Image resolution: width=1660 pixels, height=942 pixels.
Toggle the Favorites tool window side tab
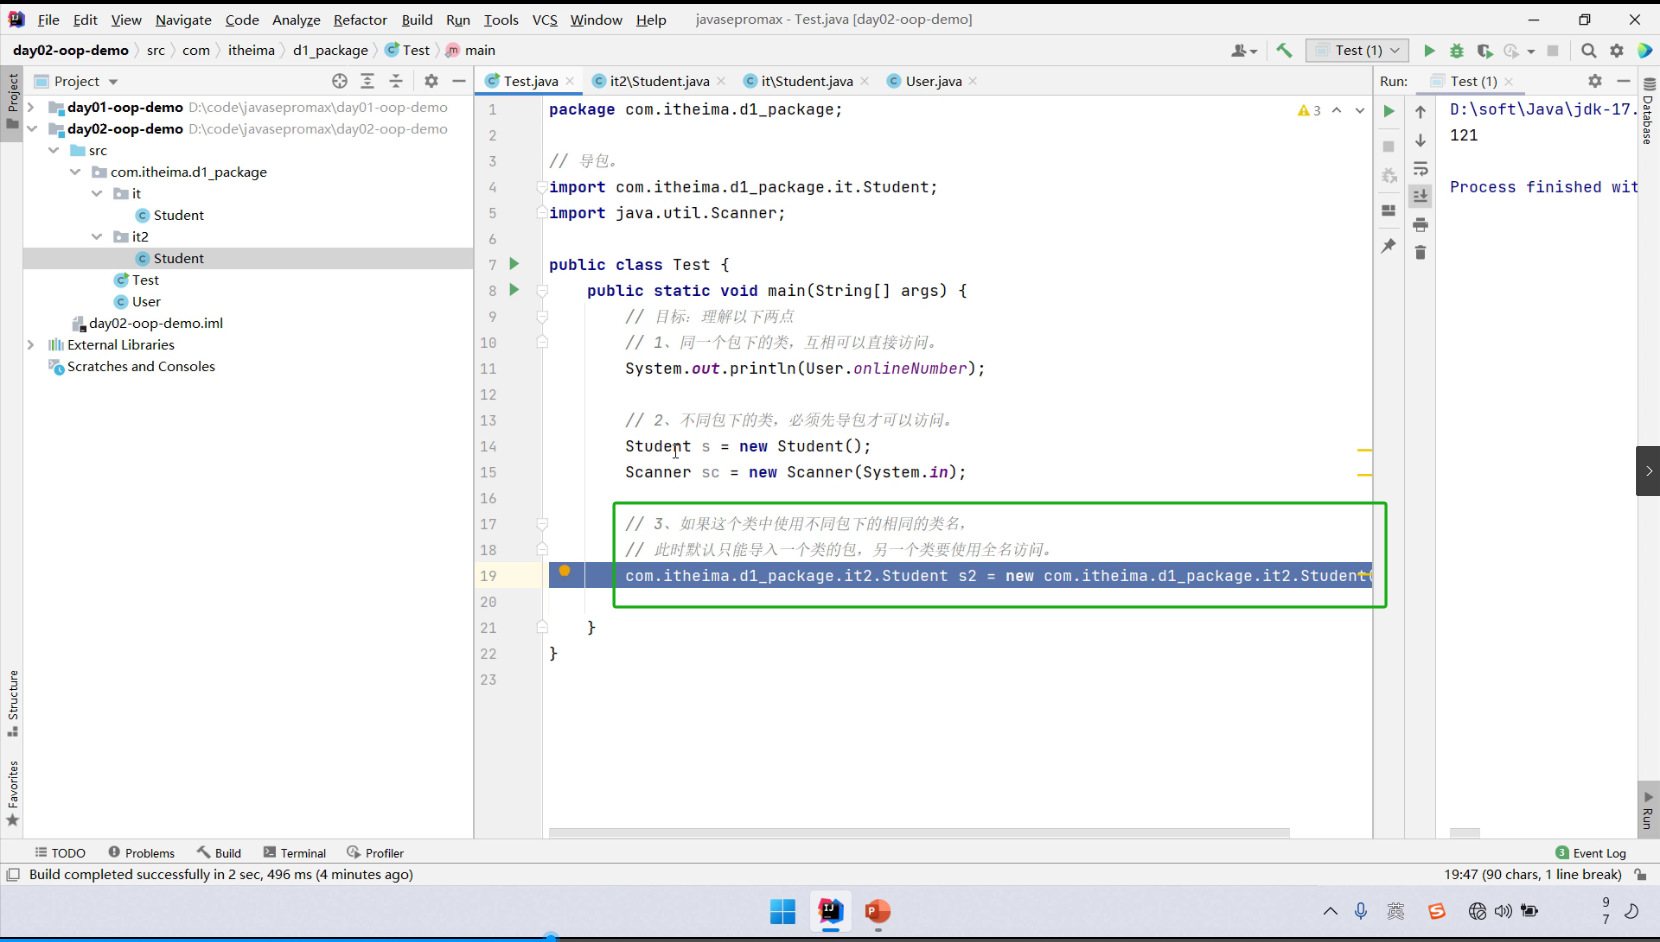[12, 794]
